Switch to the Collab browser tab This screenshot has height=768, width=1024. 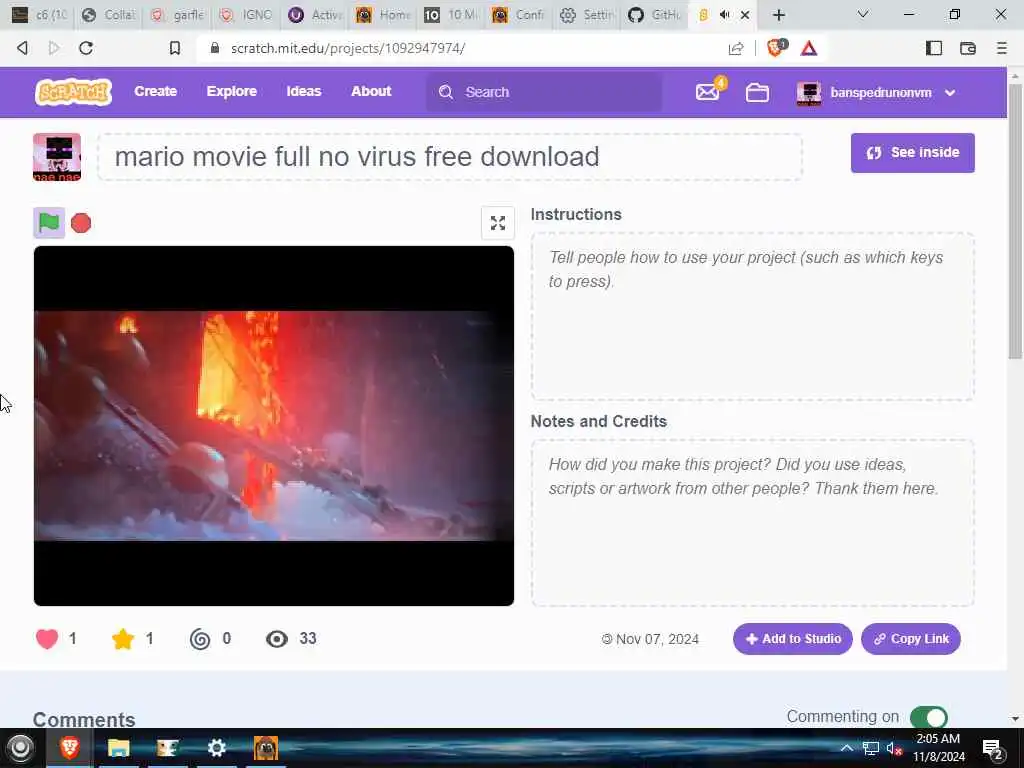click(109, 15)
